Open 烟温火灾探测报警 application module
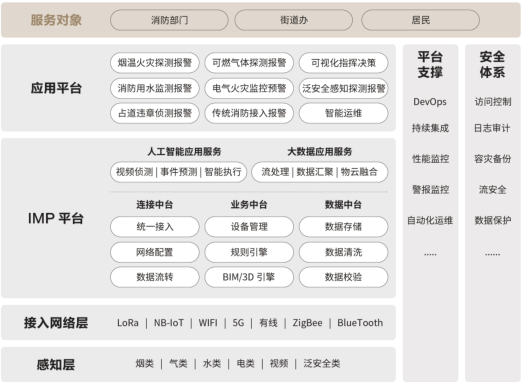 [154, 63]
